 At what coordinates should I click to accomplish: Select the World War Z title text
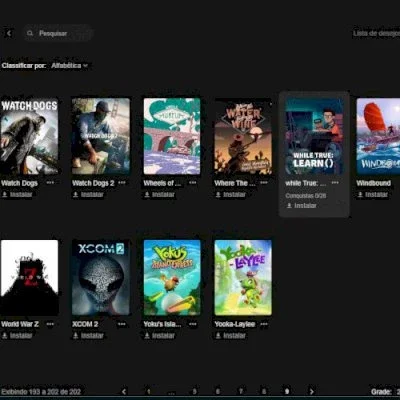20,324
